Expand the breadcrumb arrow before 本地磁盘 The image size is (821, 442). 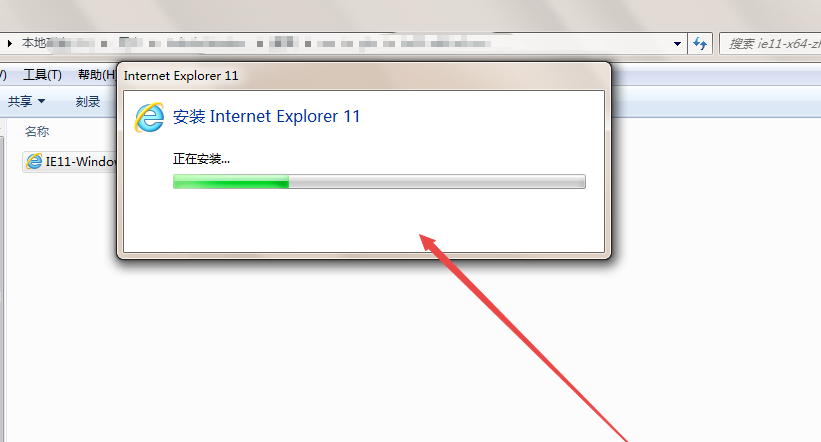(9, 43)
